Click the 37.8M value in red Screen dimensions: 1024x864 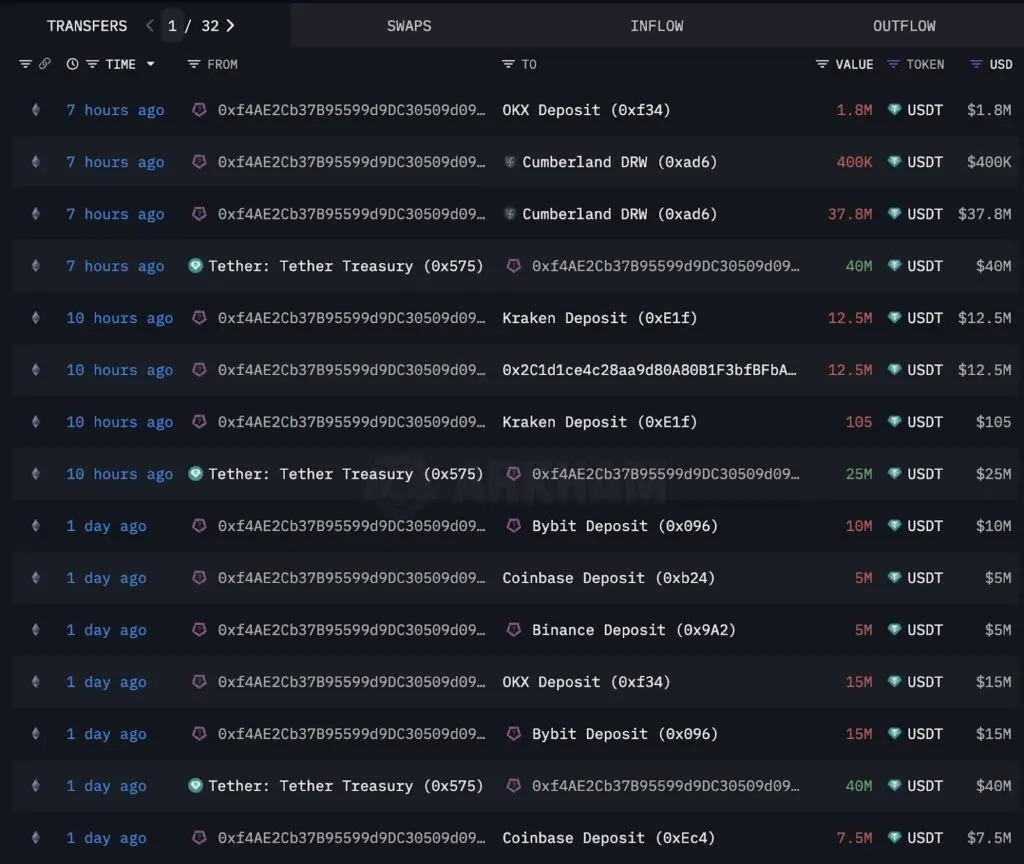click(x=849, y=214)
